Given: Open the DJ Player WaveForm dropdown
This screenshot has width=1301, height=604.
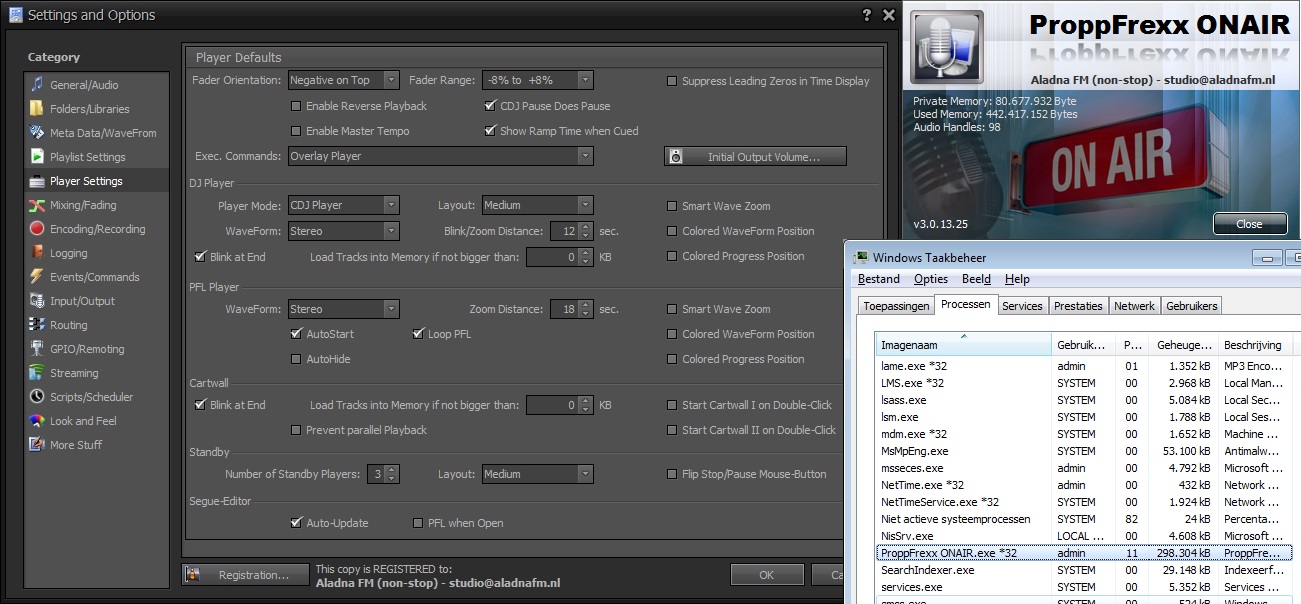Looking at the screenshot, I should point(344,231).
